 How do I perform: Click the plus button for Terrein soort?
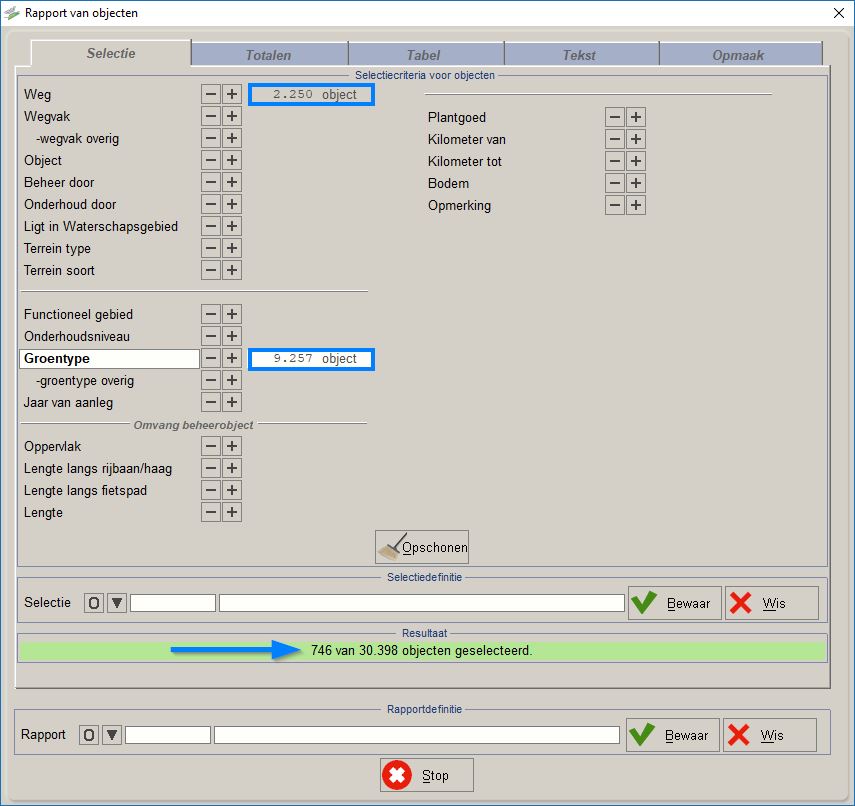pyautogui.click(x=232, y=271)
